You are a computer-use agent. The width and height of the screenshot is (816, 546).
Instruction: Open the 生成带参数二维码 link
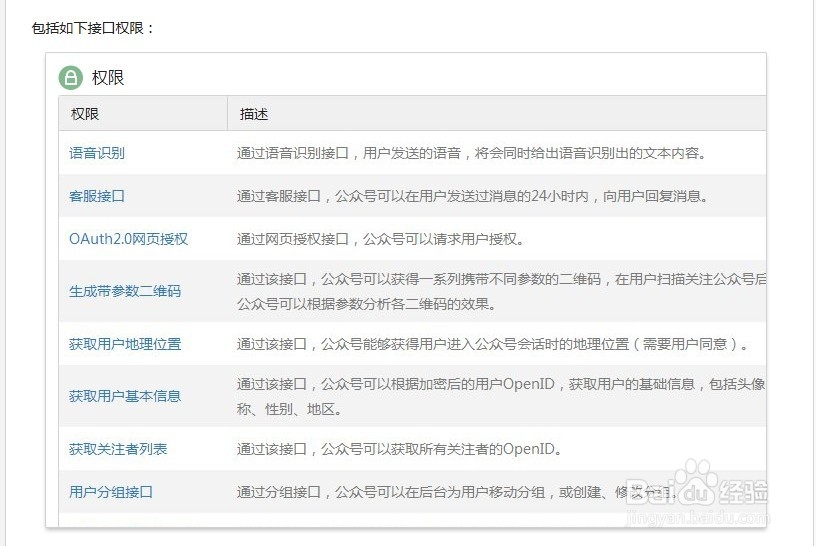coord(125,291)
